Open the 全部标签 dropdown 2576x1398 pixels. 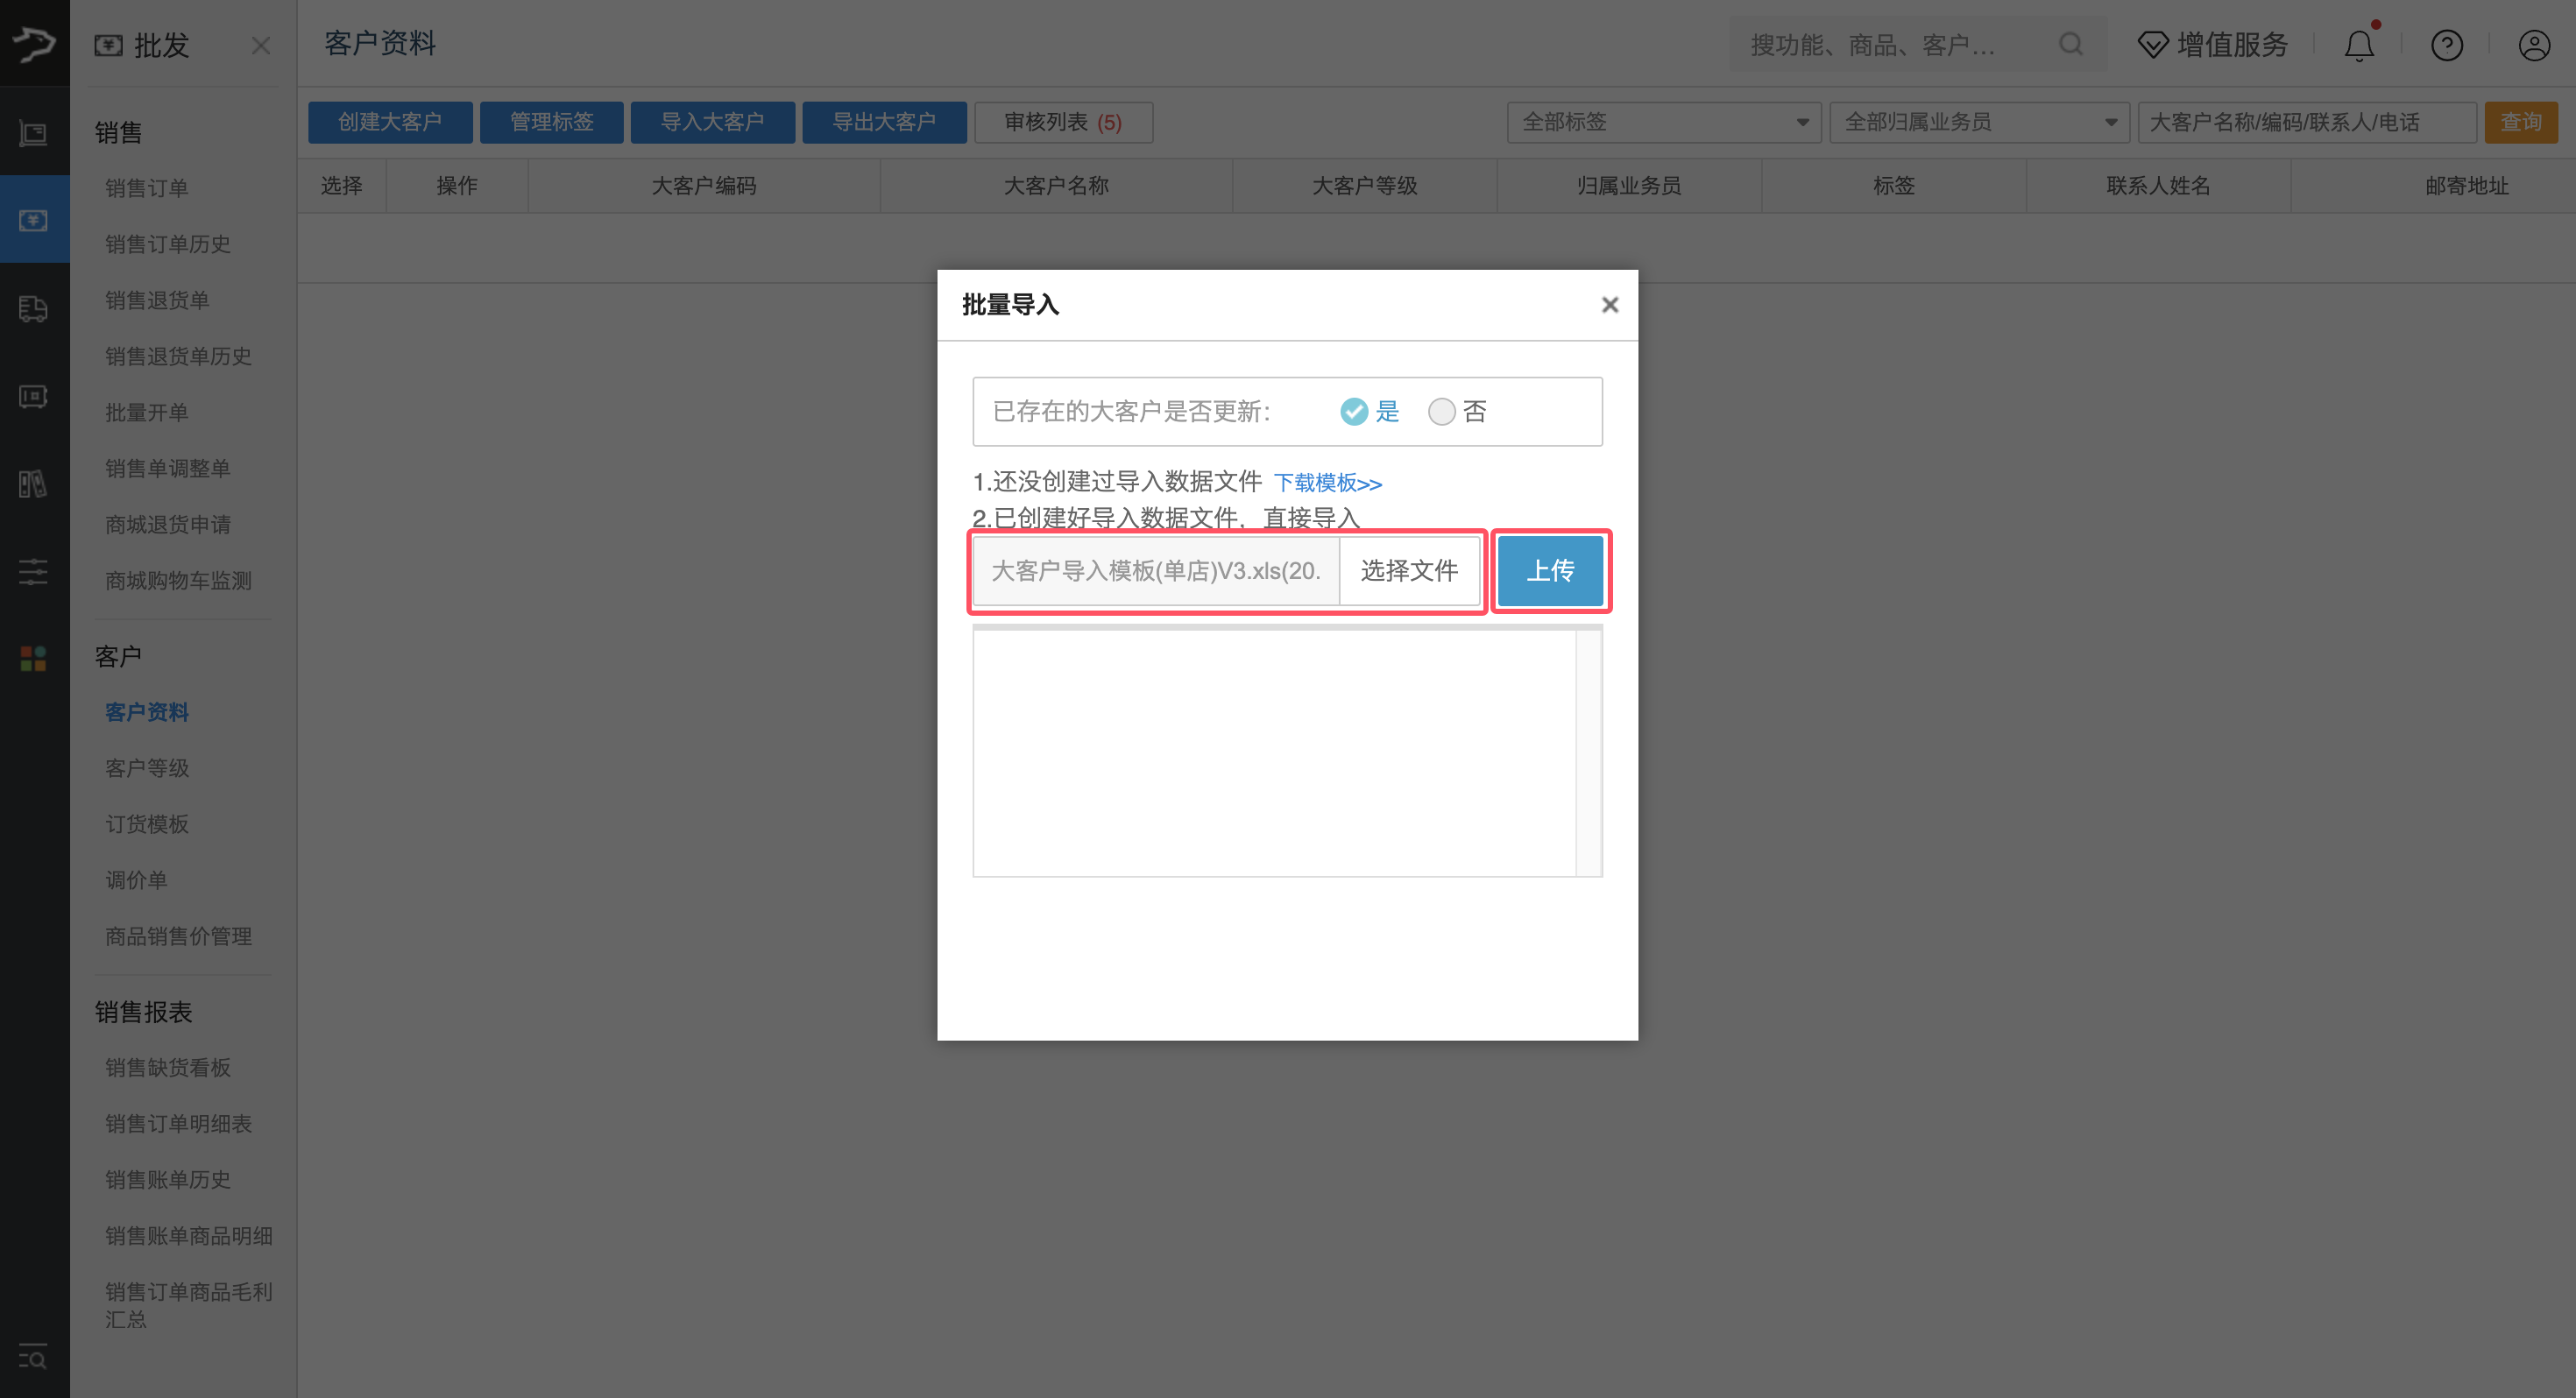click(1663, 122)
